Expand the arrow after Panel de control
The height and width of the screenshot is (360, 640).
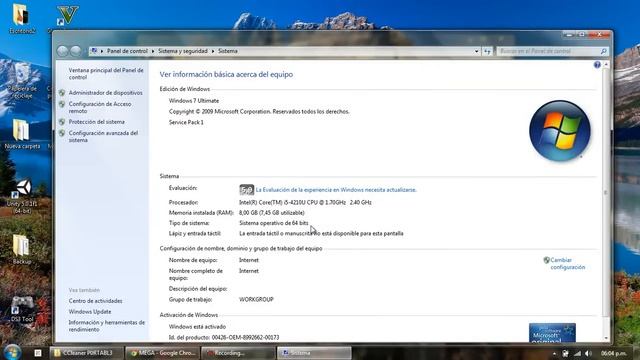(153, 51)
